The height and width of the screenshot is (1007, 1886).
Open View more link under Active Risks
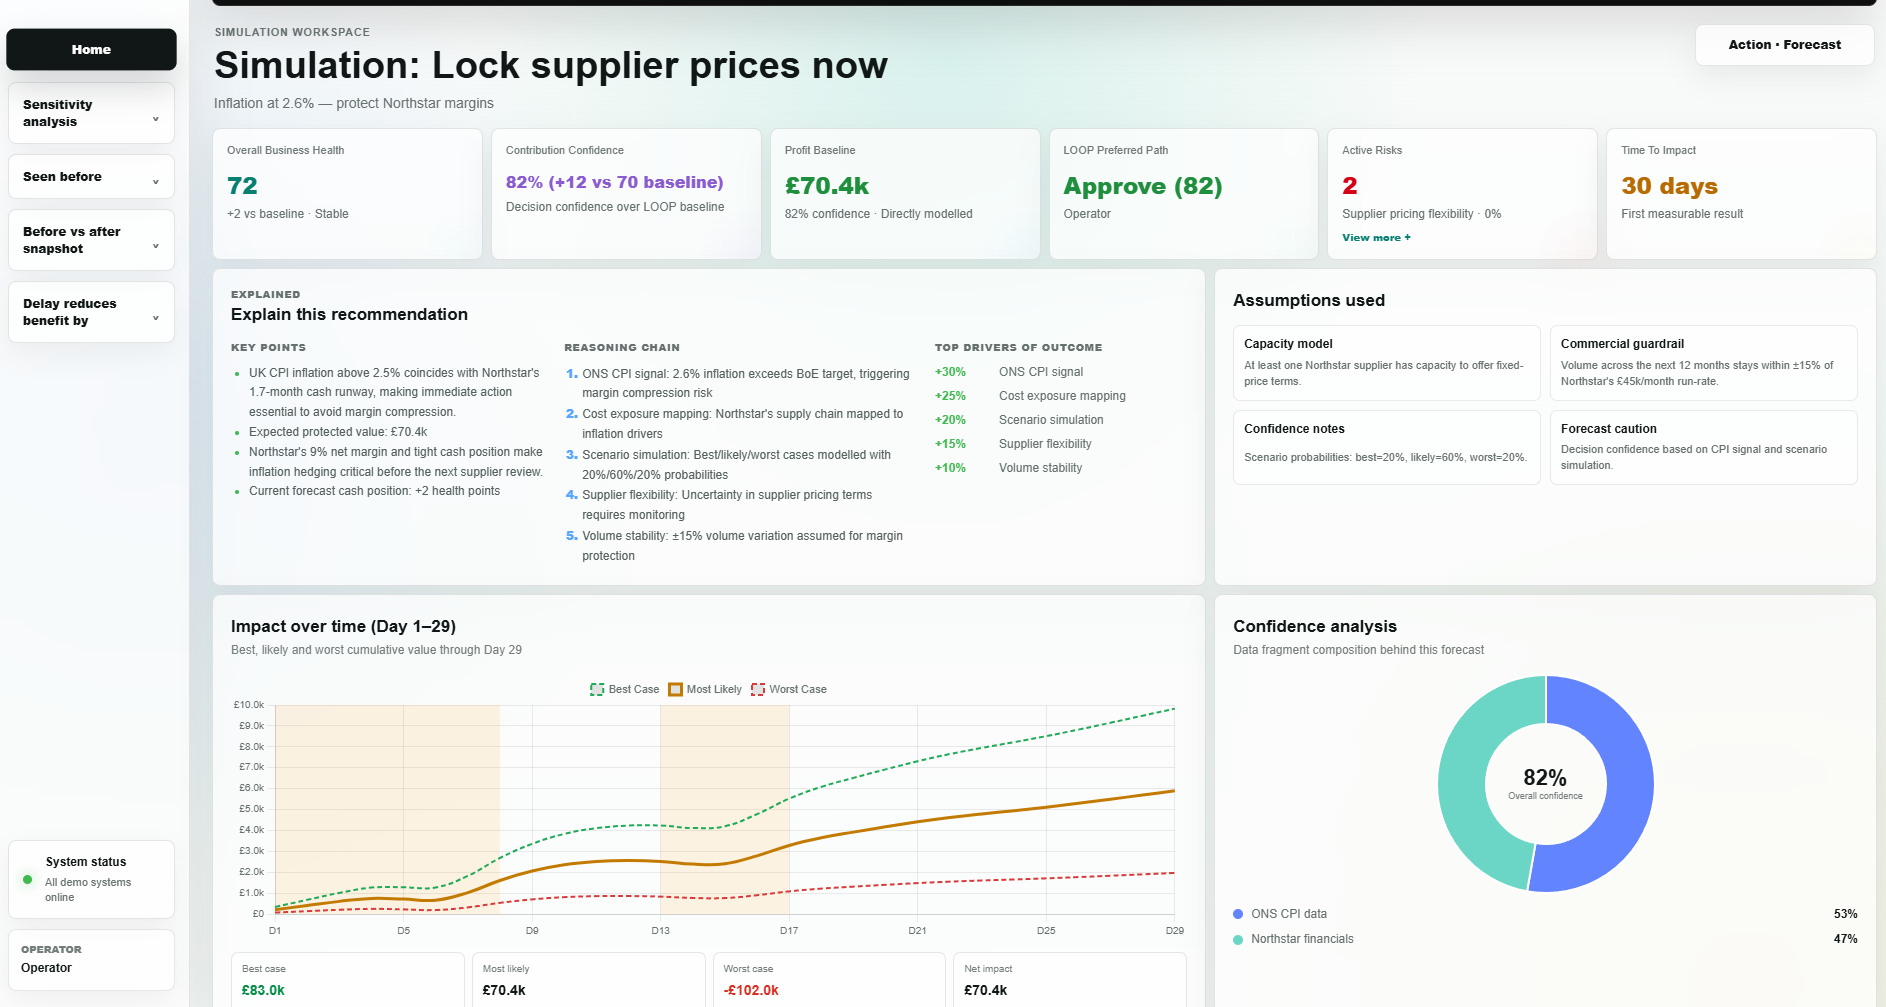click(x=1376, y=238)
